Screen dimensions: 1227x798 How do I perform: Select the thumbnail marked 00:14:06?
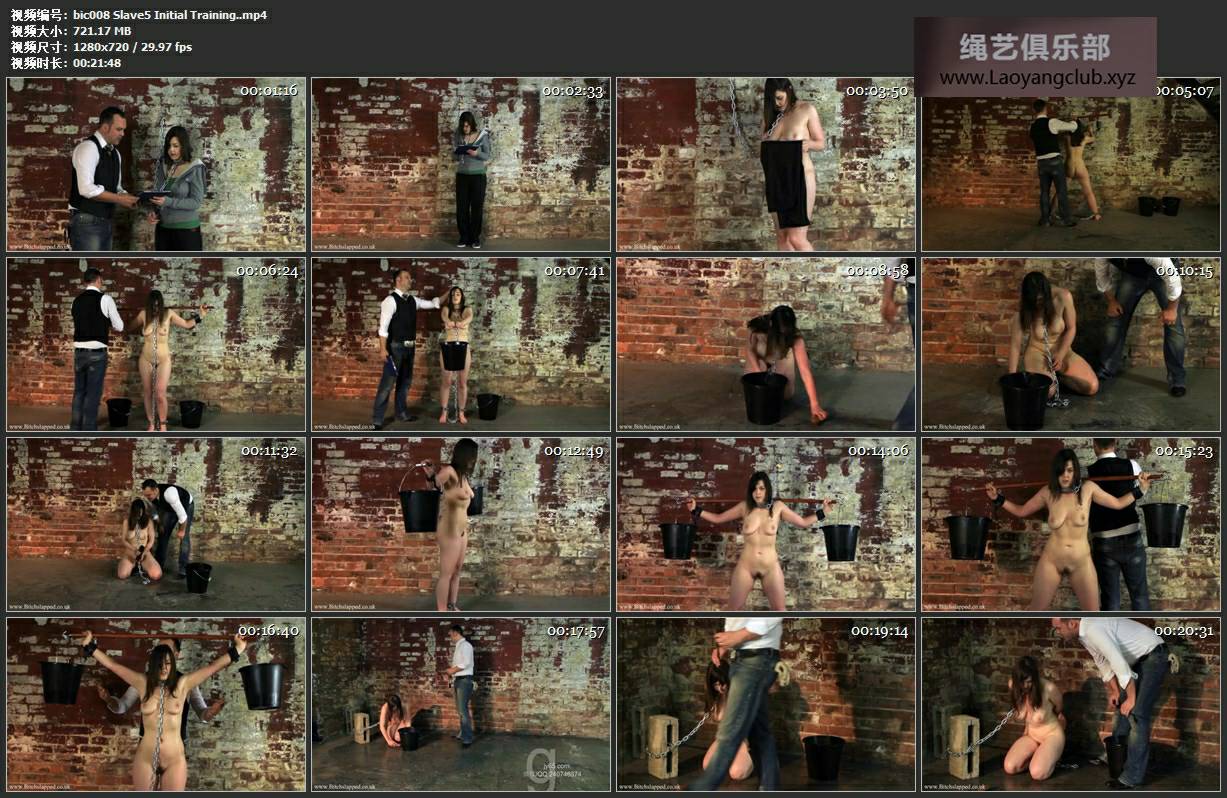[766, 525]
